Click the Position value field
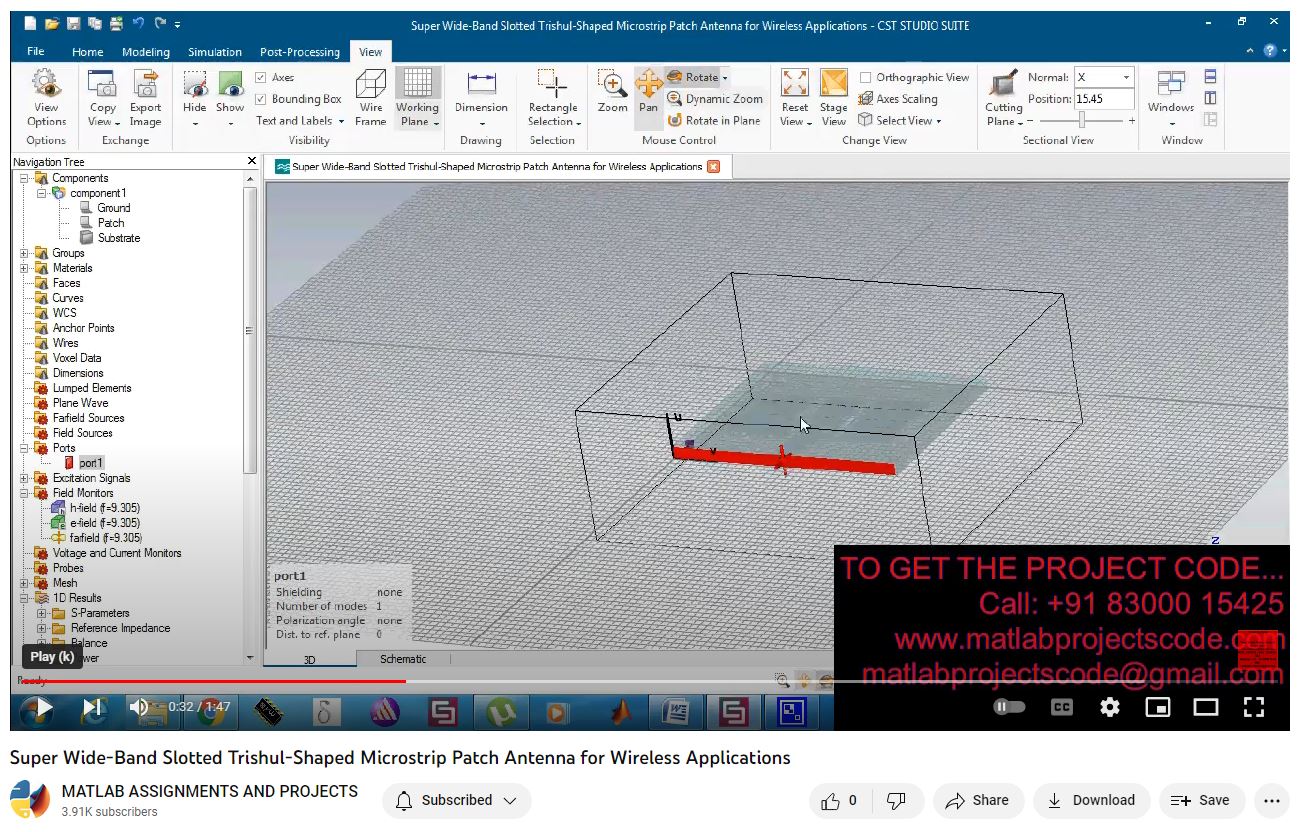1304x832 pixels. (1104, 99)
